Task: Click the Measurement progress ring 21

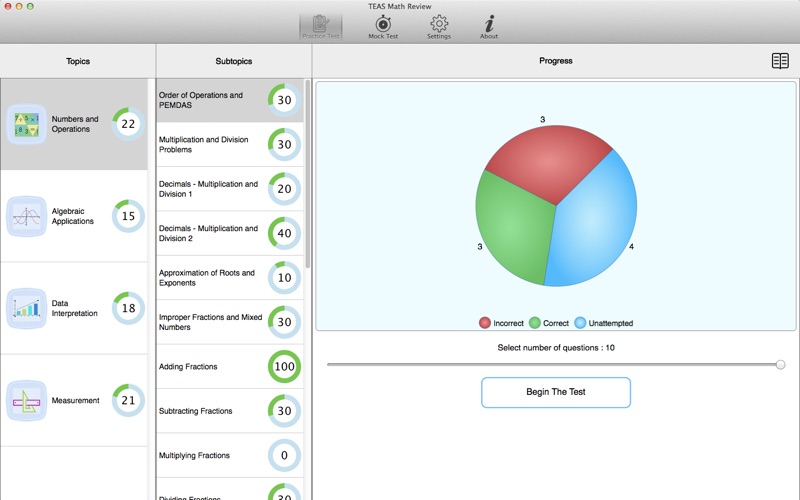Action: click(x=128, y=401)
